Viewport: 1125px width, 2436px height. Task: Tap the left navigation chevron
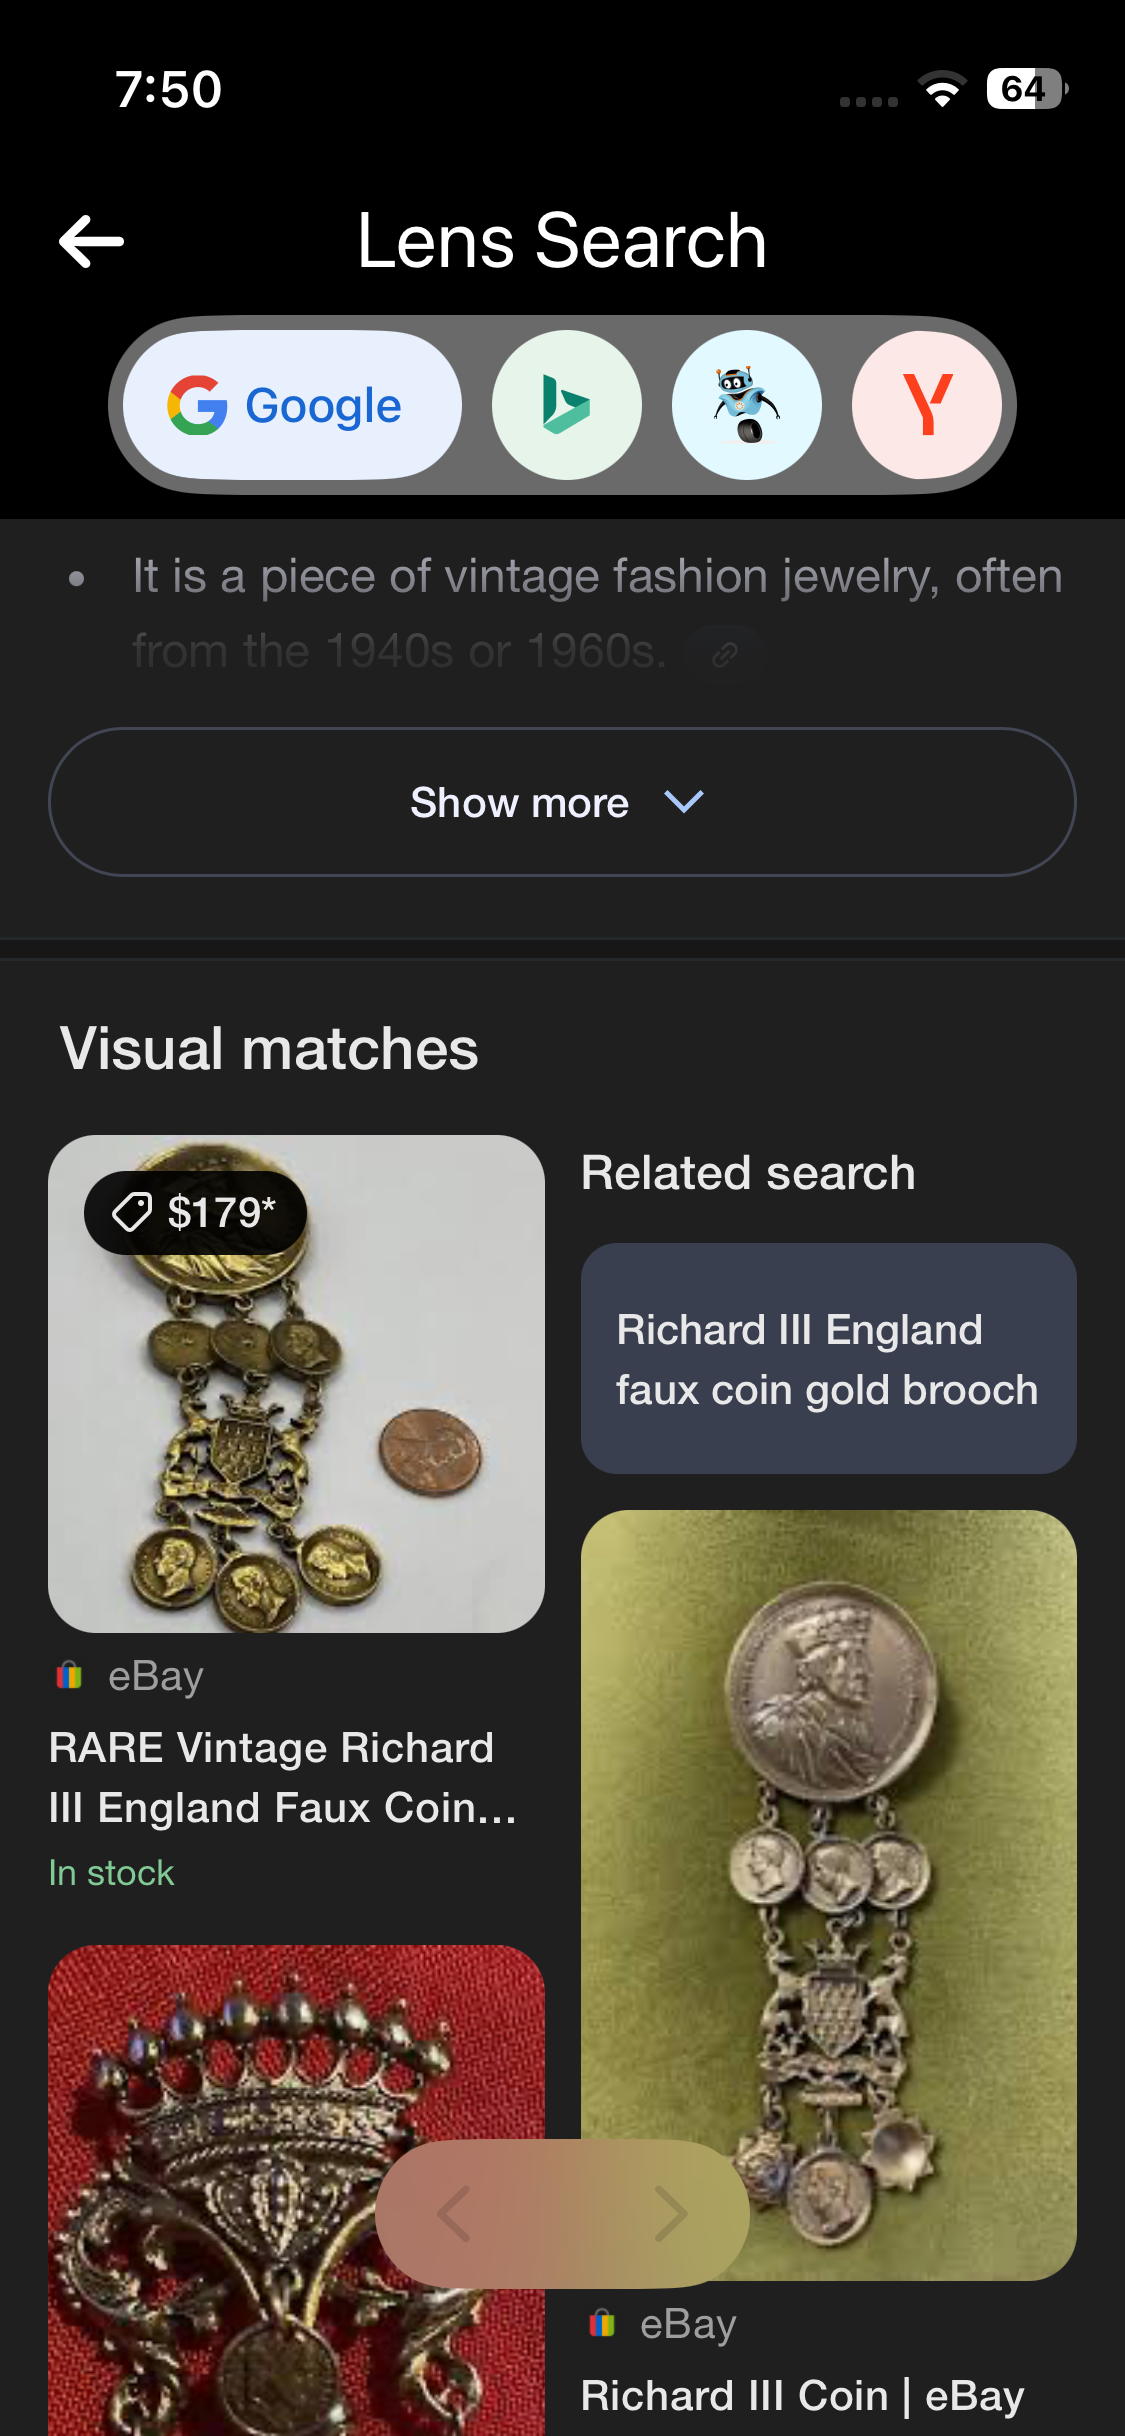click(x=455, y=2213)
